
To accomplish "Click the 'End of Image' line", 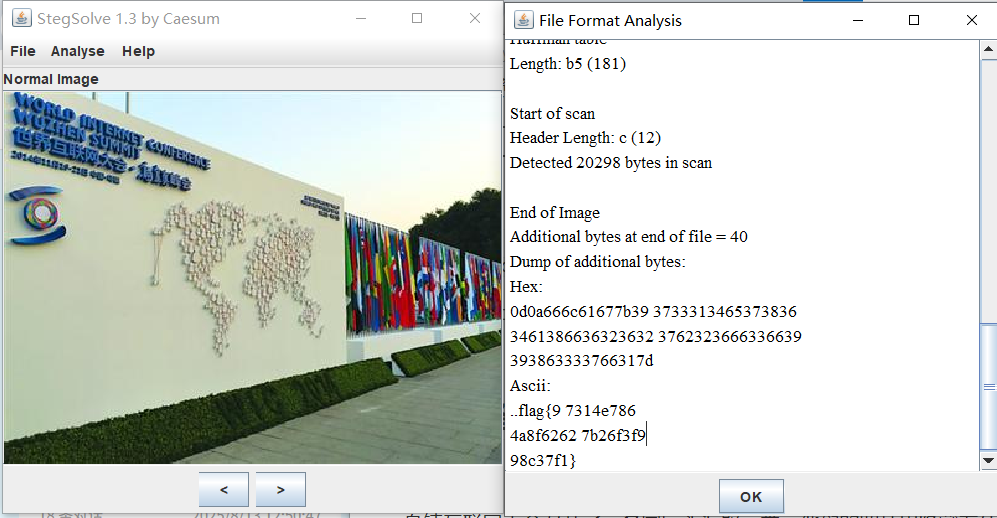I will (554, 212).
